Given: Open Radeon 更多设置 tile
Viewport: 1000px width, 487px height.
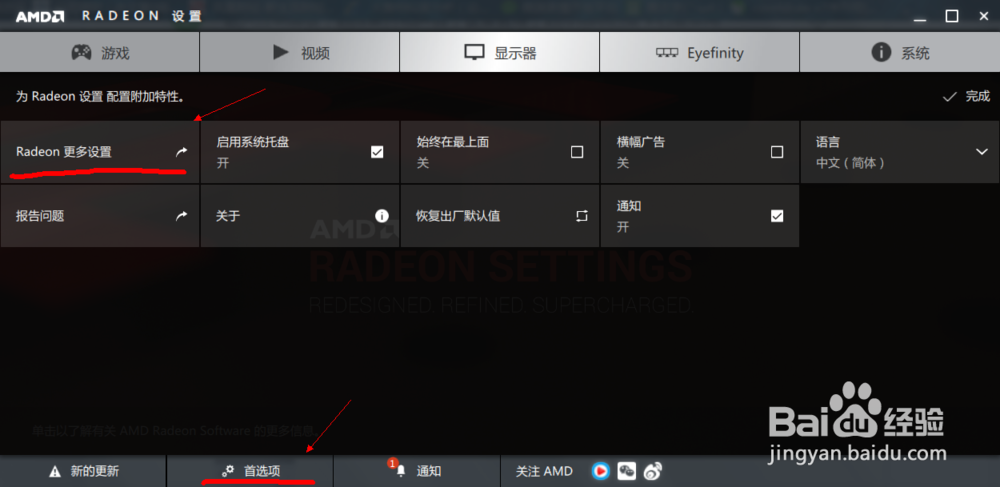Looking at the screenshot, I should coord(99,152).
